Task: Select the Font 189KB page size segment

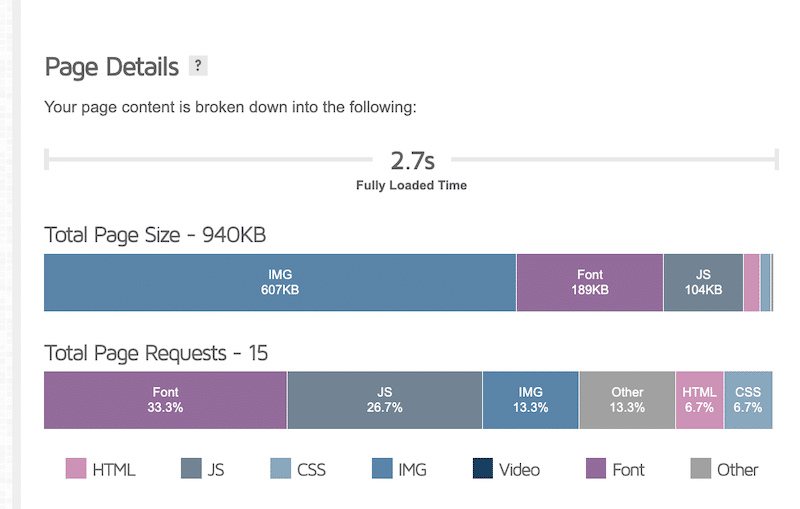Action: [x=590, y=282]
